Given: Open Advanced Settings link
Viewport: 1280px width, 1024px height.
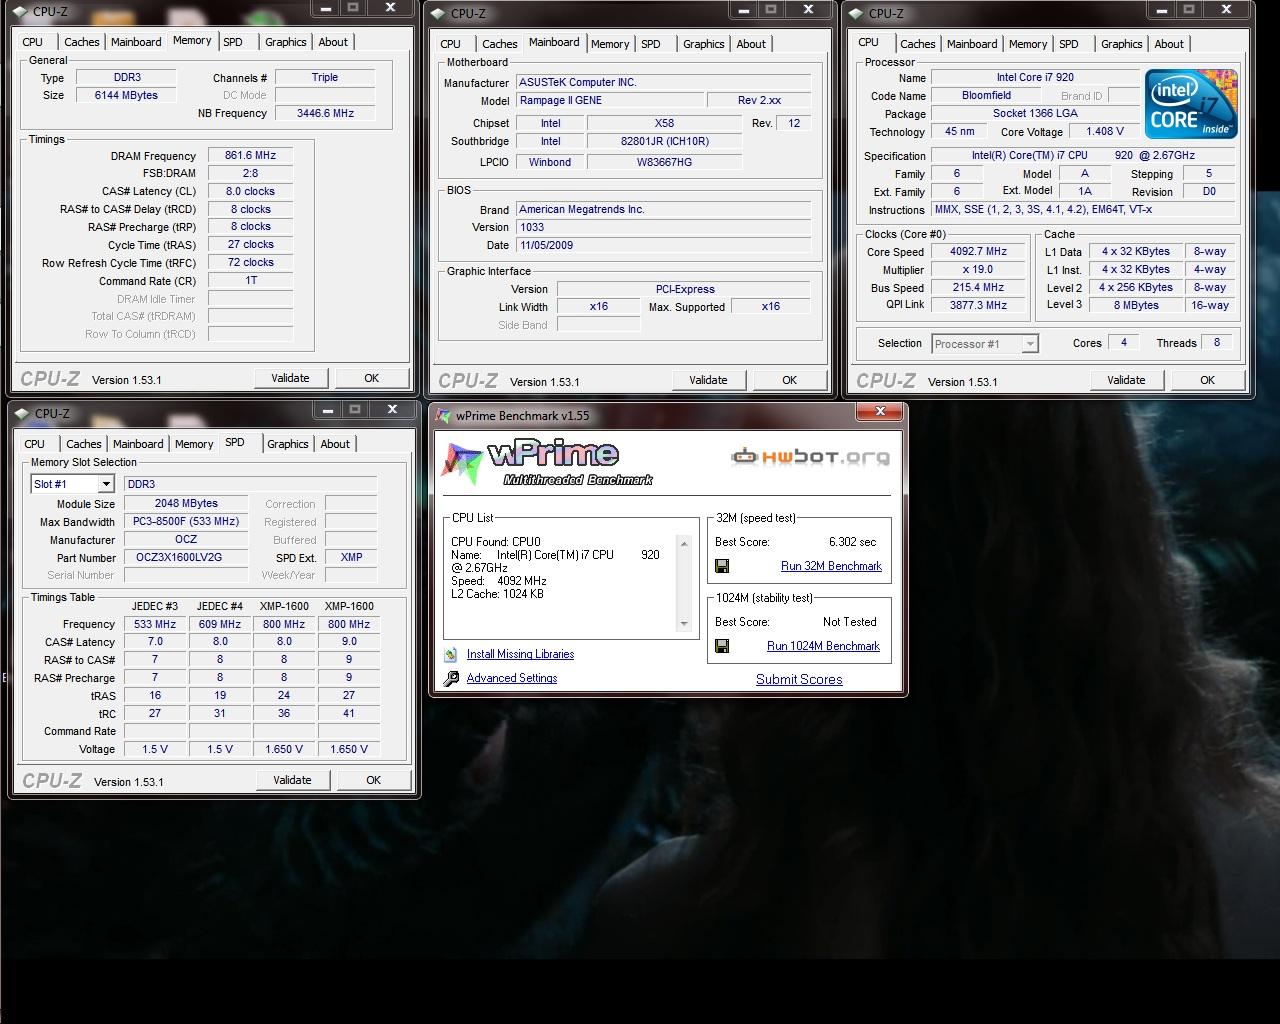Looking at the screenshot, I should coord(512,678).
